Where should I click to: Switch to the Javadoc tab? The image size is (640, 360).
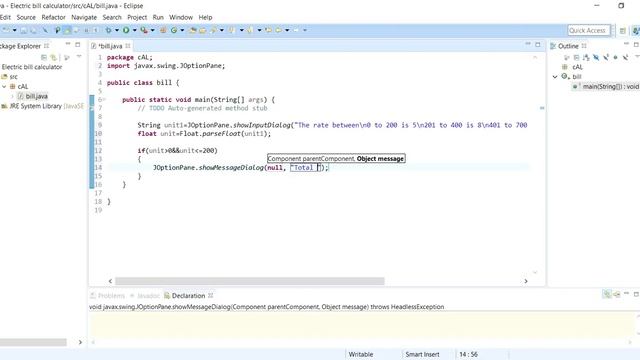[145, 296]
